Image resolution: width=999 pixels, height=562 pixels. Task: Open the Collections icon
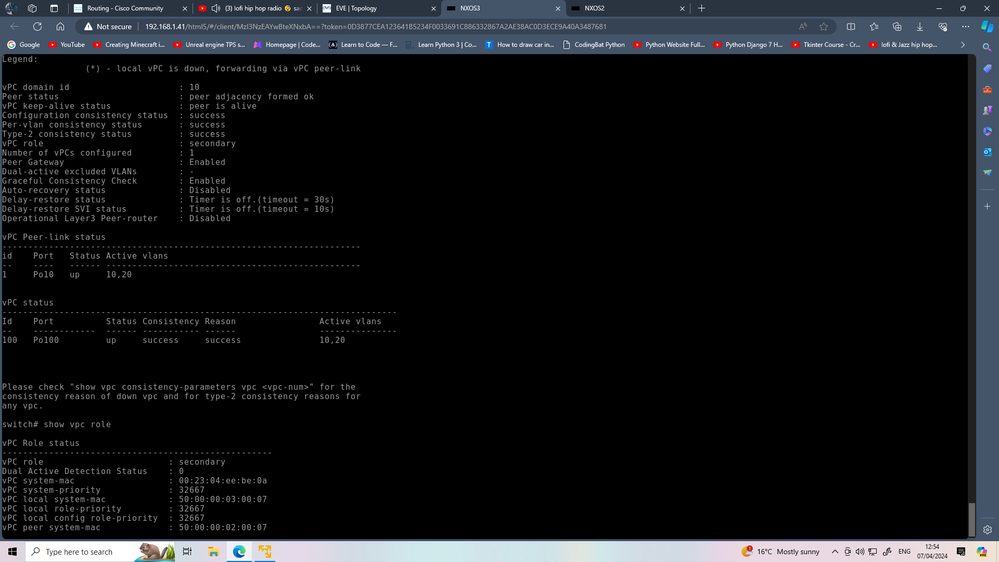click(x=897, y=27)
